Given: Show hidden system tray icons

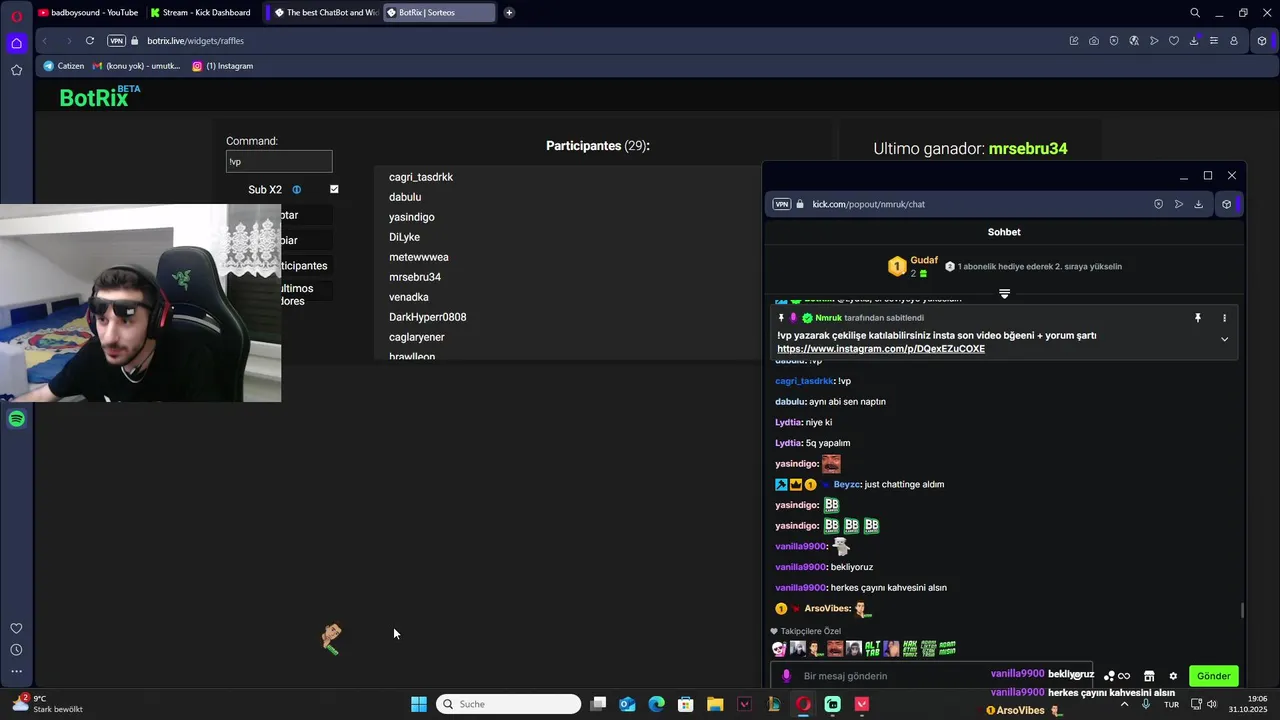Looking at the screenshot, I should pyautogui.click(x=1124, y=704).
